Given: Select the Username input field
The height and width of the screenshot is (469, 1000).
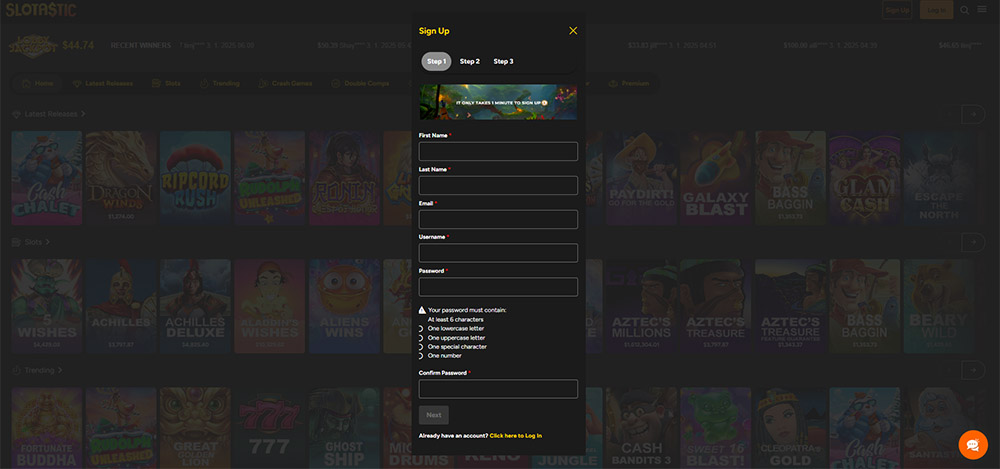Looking at the screenshot, I should (x=498, y=253).
